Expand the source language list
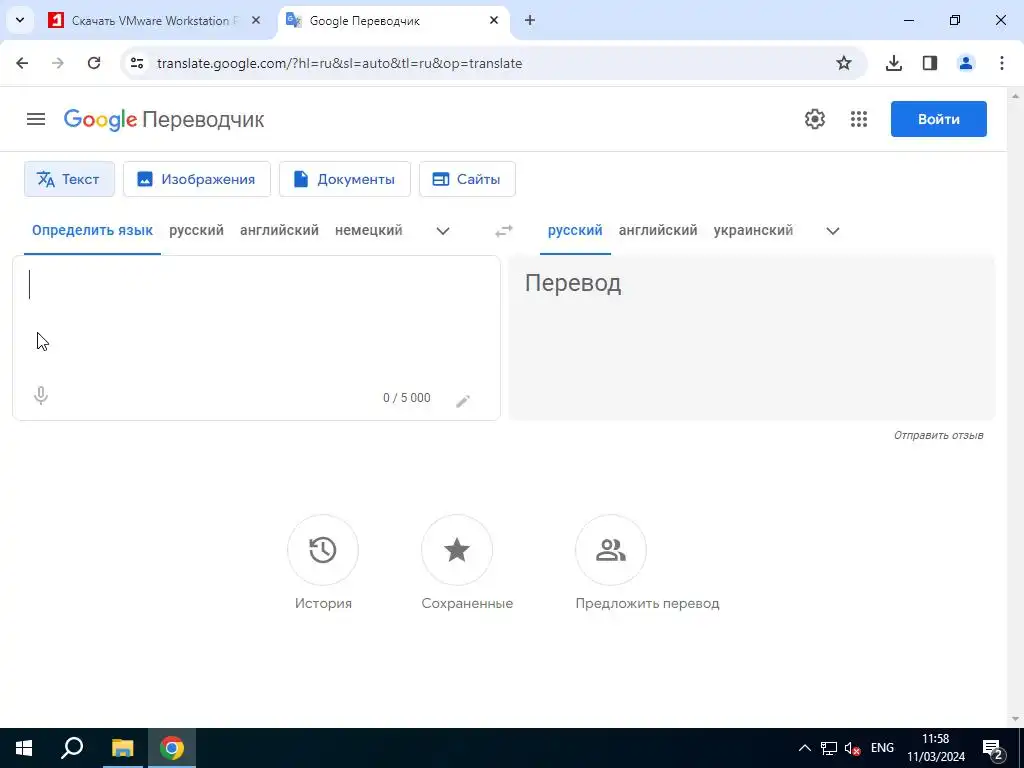The width and height of the screenshot is (1024, 768). point(443,231)
